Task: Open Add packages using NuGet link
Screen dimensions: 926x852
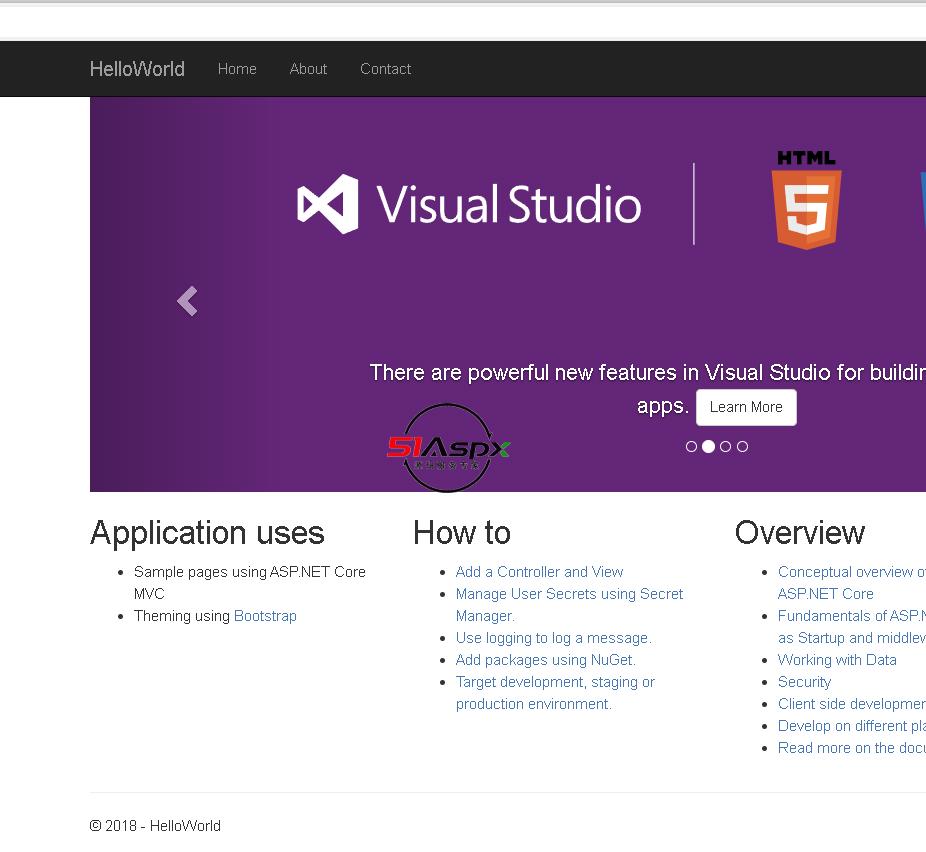Action: click(x=545, y=660)
